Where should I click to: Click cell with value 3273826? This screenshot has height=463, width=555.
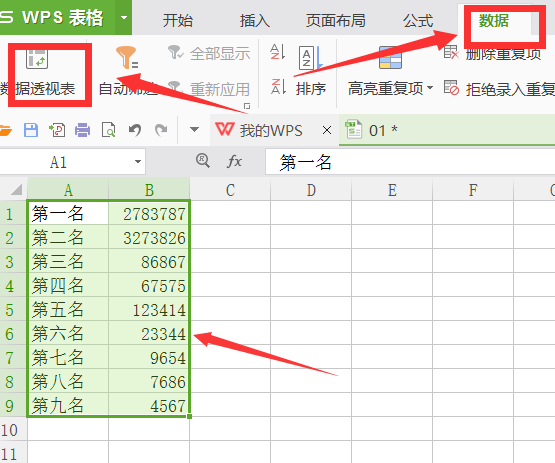point(149,237)
